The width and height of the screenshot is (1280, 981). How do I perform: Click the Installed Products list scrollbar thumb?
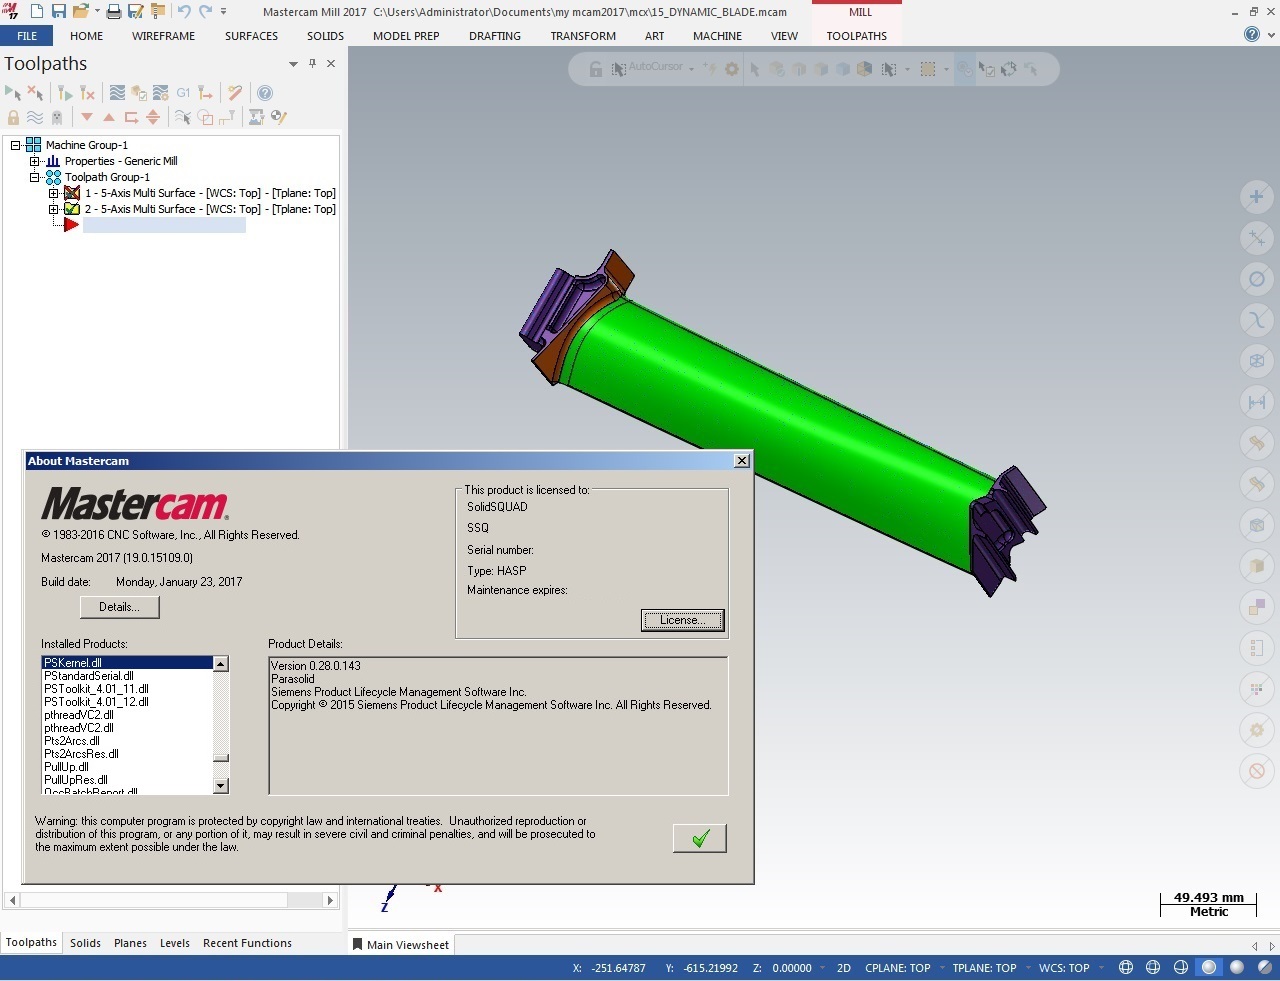[x=221, y=759]
